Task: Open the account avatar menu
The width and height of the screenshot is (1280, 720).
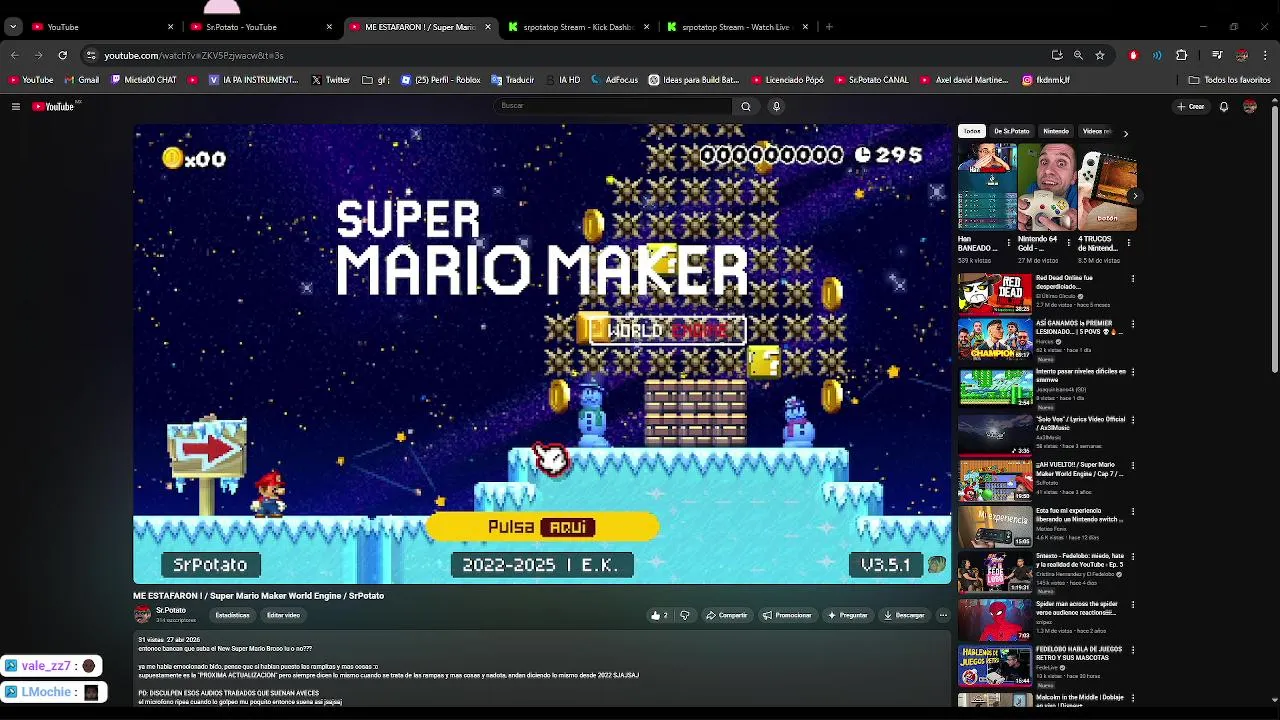Action: tap(1250, 106)
